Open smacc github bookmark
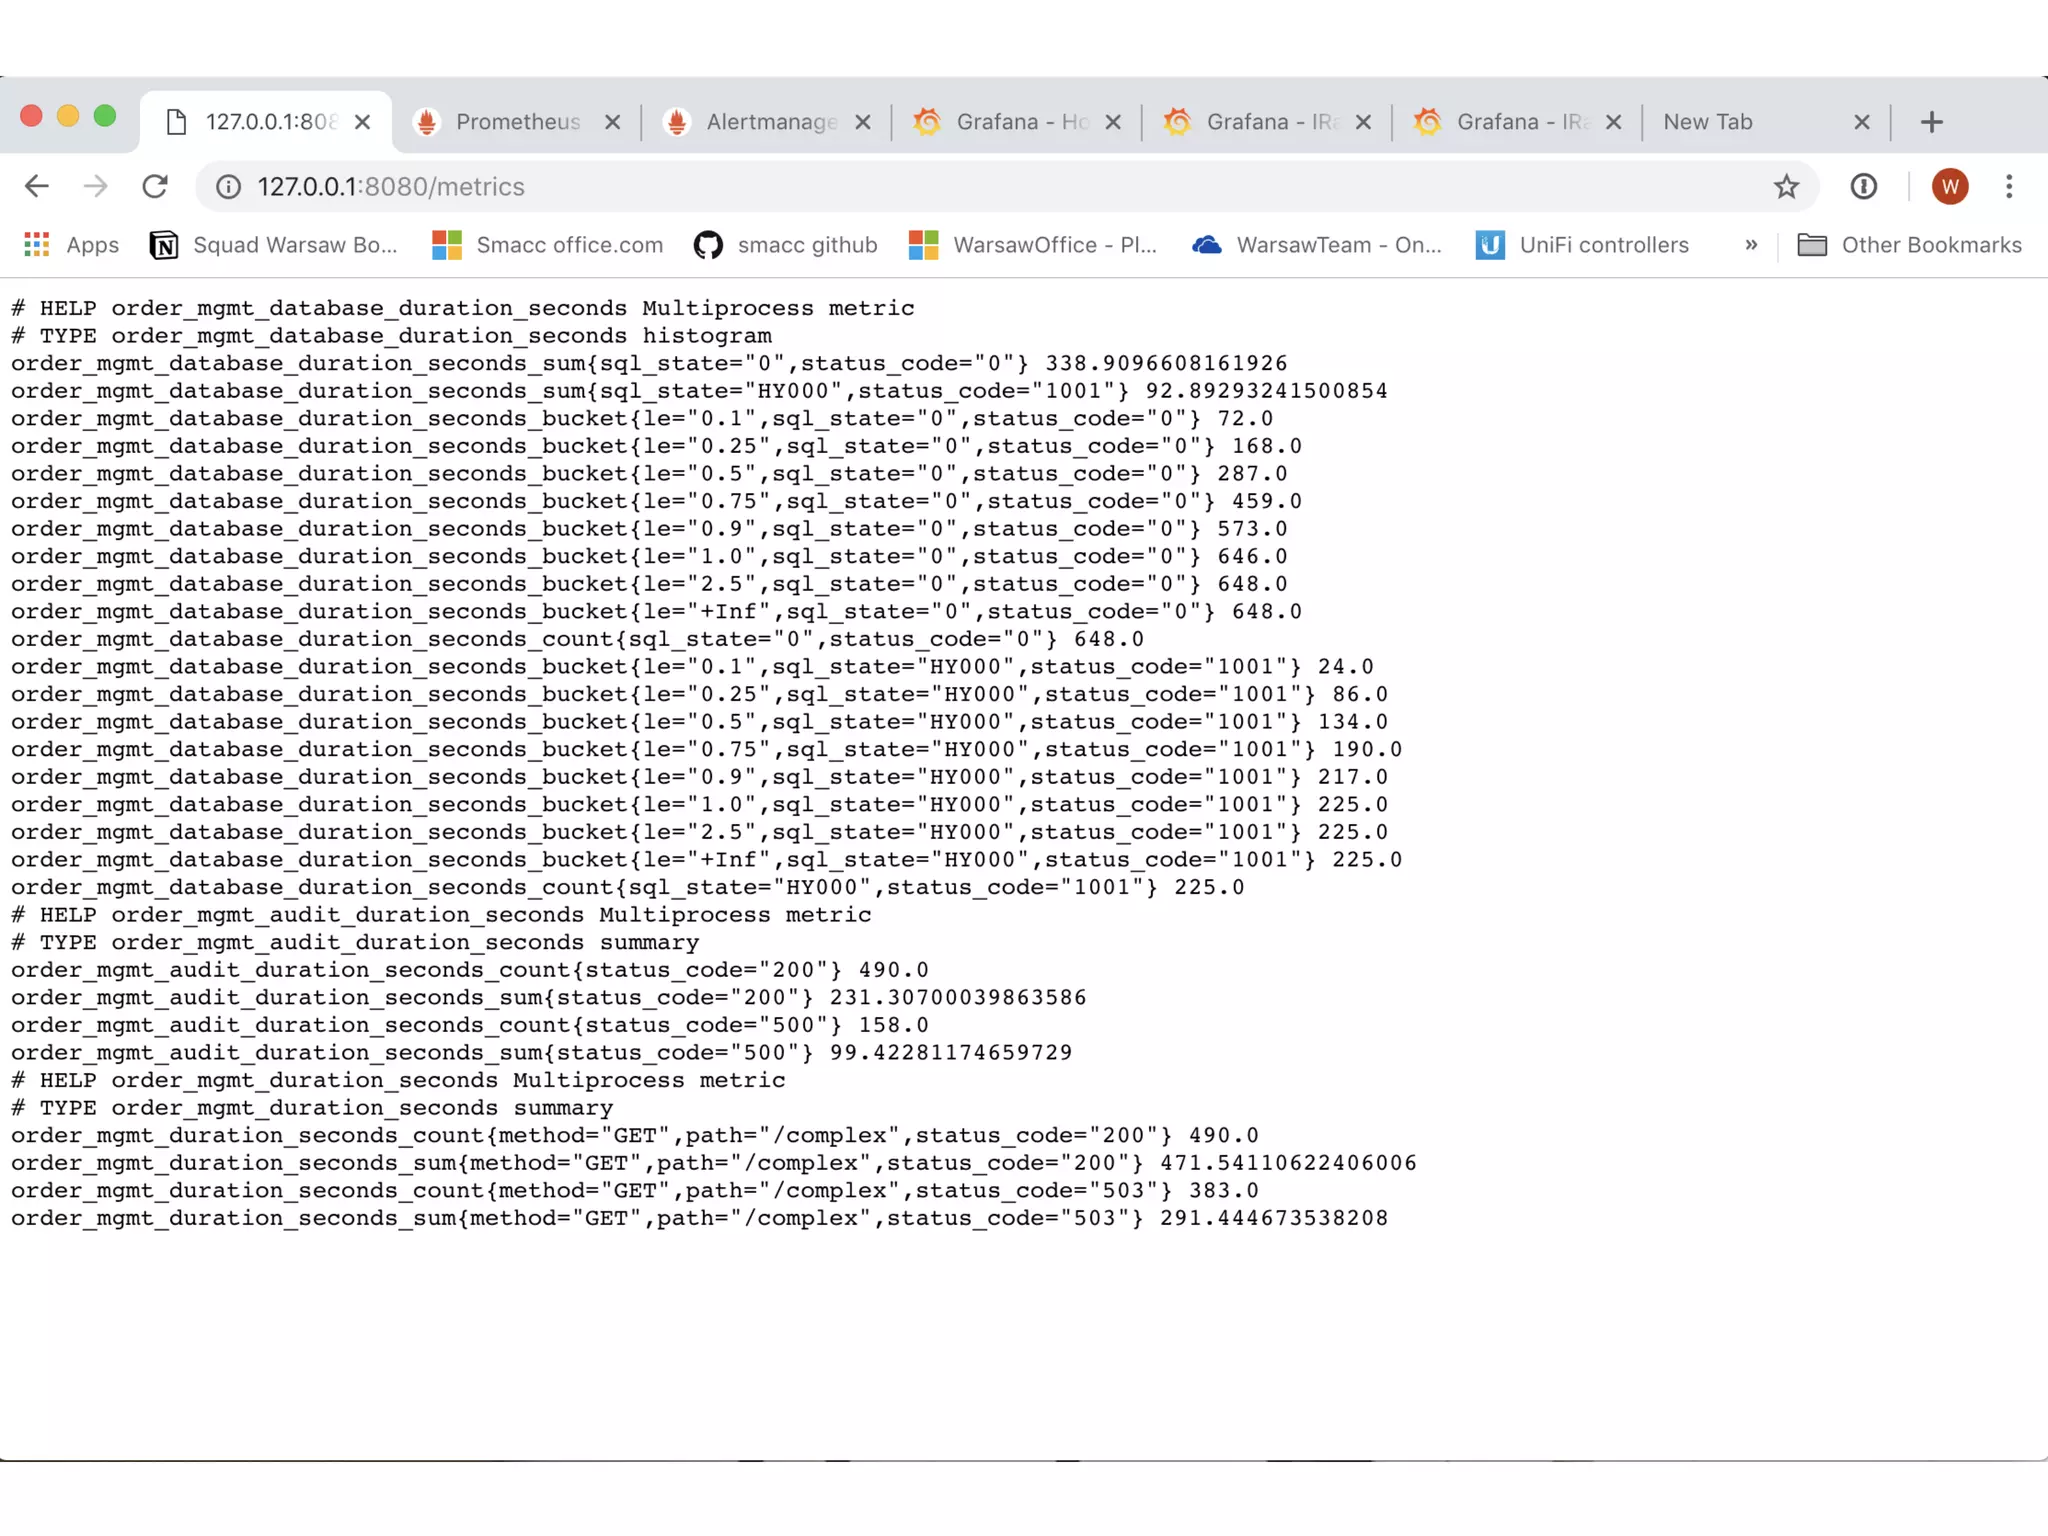Image resolution: width=2048 pixels, height=1536 pixels. click(786, 245)
